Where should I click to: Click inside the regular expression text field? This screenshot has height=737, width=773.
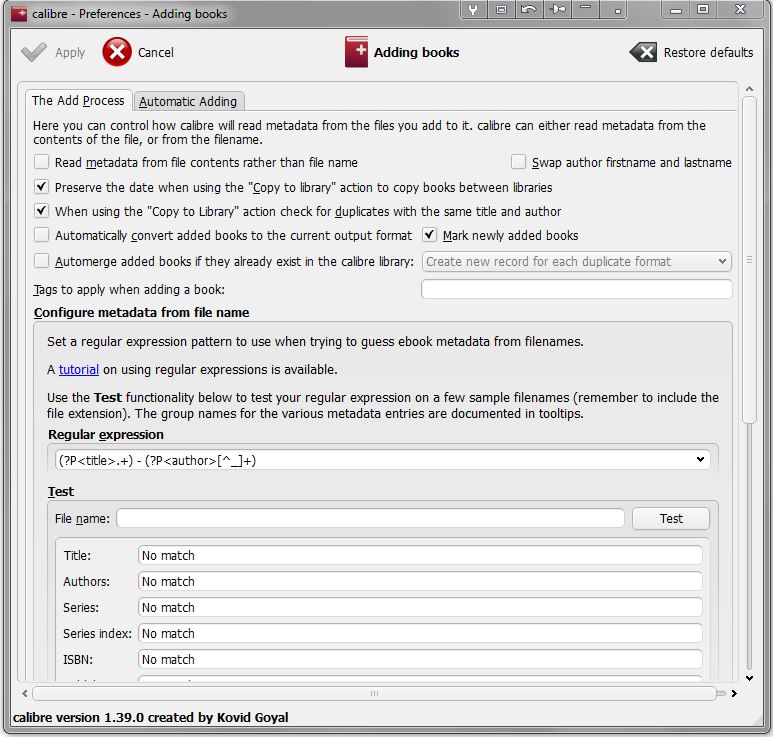(372, 460)
